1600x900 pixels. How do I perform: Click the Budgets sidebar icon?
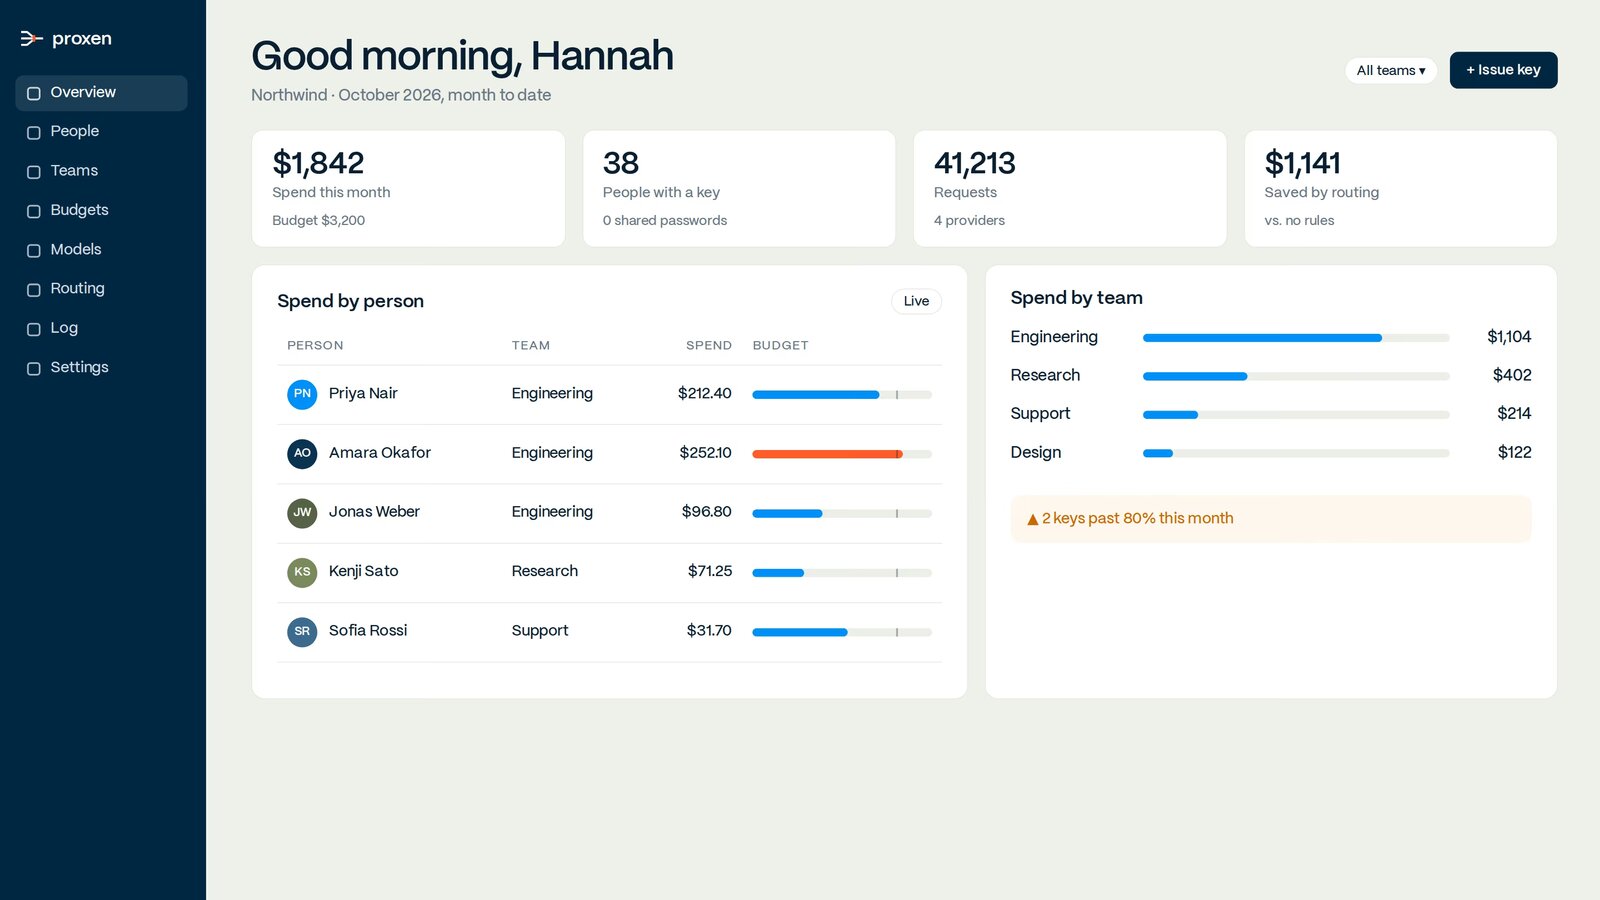(x=34, y=211)
